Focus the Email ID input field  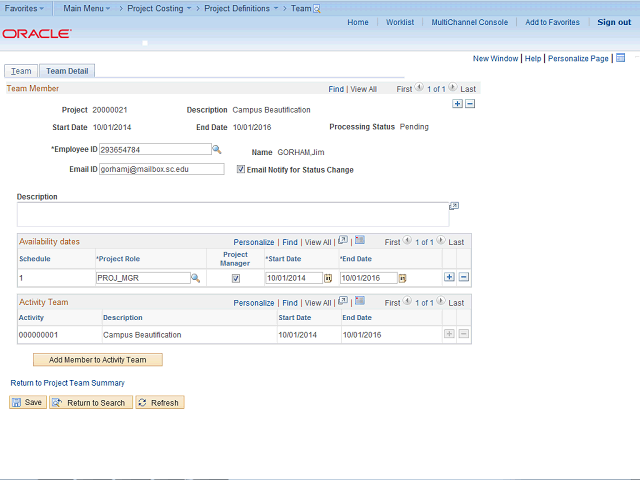pos(162,169)
